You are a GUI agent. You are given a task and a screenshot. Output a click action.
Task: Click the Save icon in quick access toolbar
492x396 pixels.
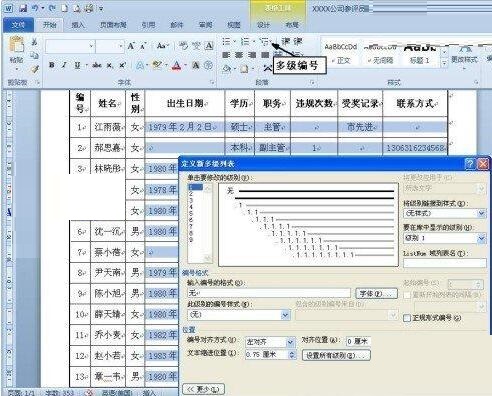pyautogui.click(x=23, y=8)
